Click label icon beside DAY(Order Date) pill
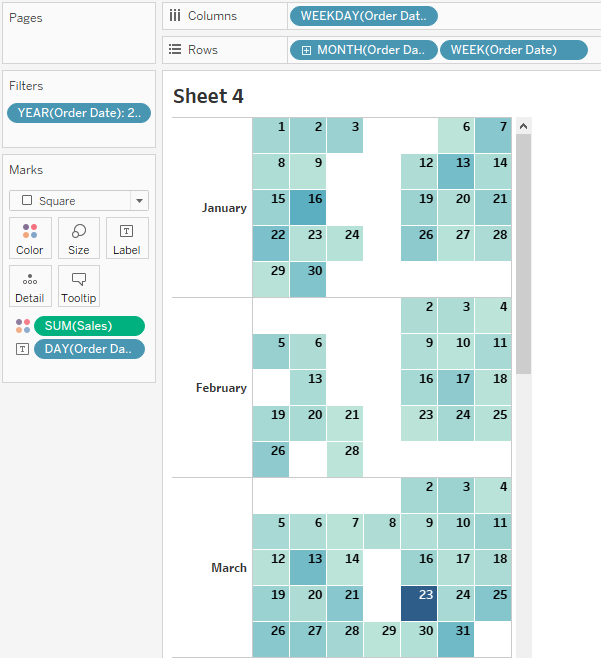This screenshot has width=601, height=658. click(22, 349)
